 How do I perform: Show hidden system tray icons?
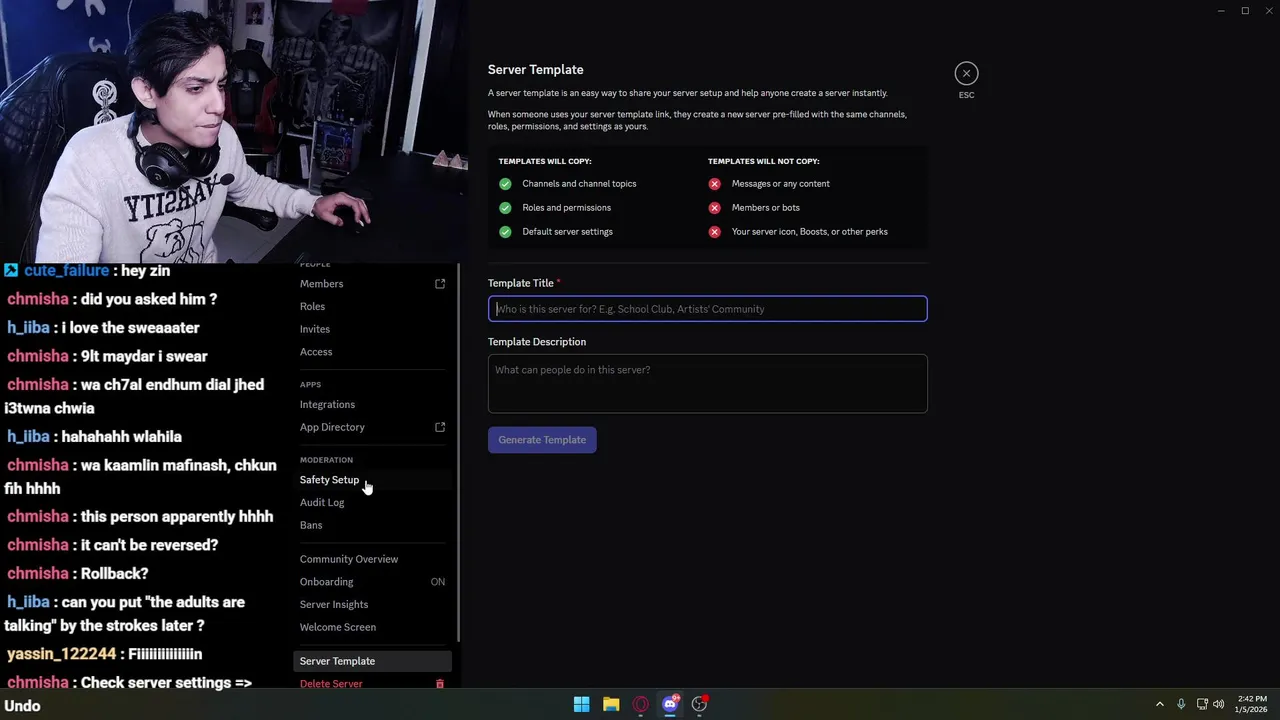tap(1159, 704)
